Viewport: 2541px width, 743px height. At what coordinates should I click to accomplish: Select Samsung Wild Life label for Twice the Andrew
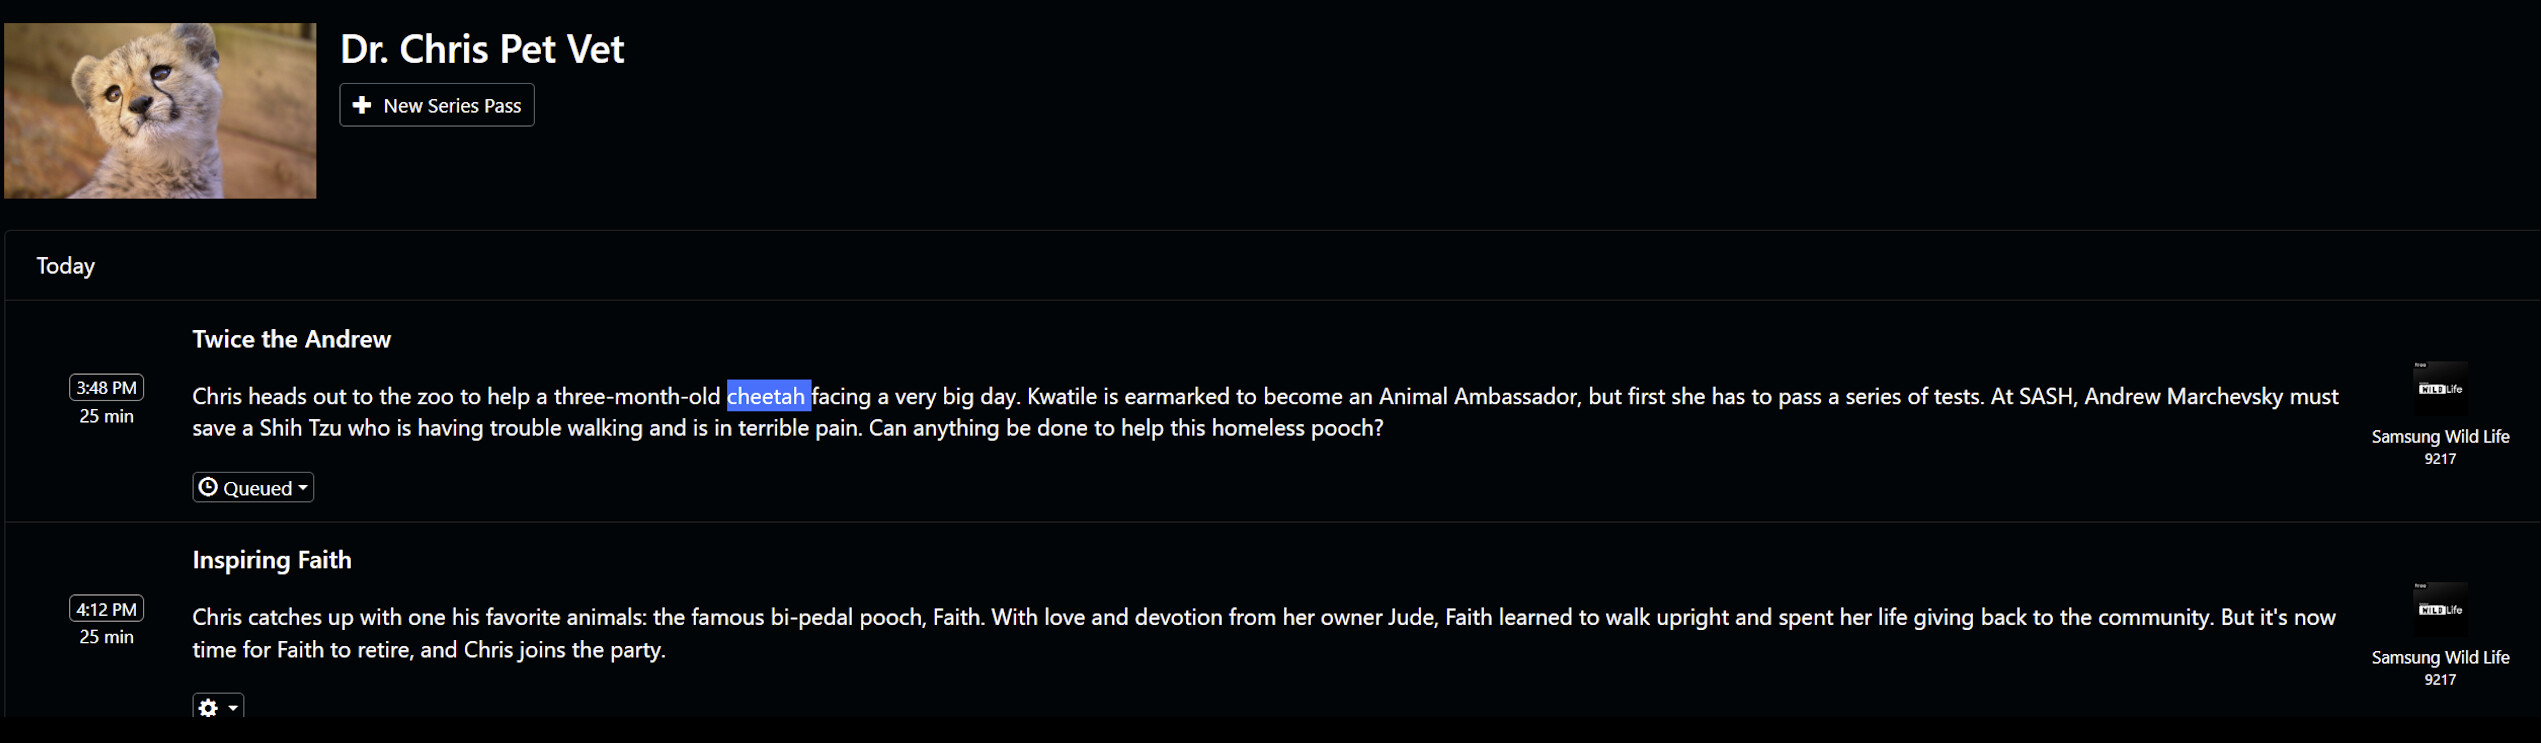pos(2440,436)
